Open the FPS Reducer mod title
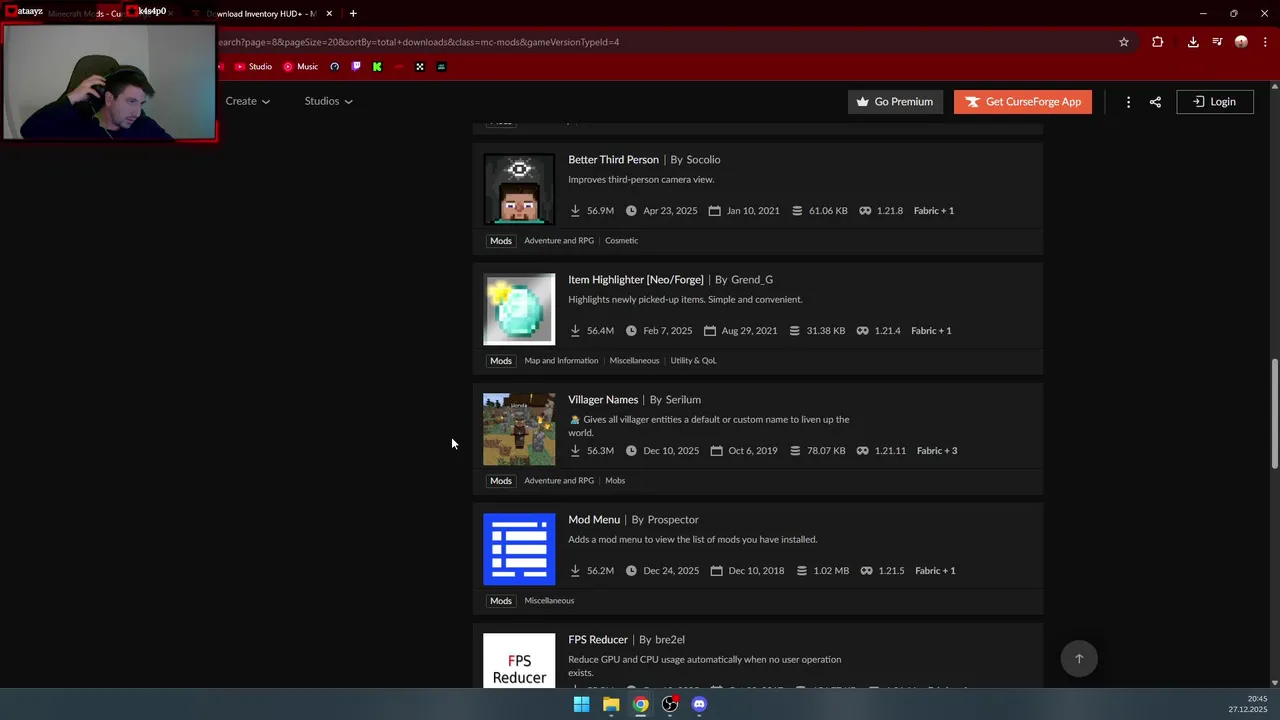The image size is (1280, 720). (x=598, y=640)
